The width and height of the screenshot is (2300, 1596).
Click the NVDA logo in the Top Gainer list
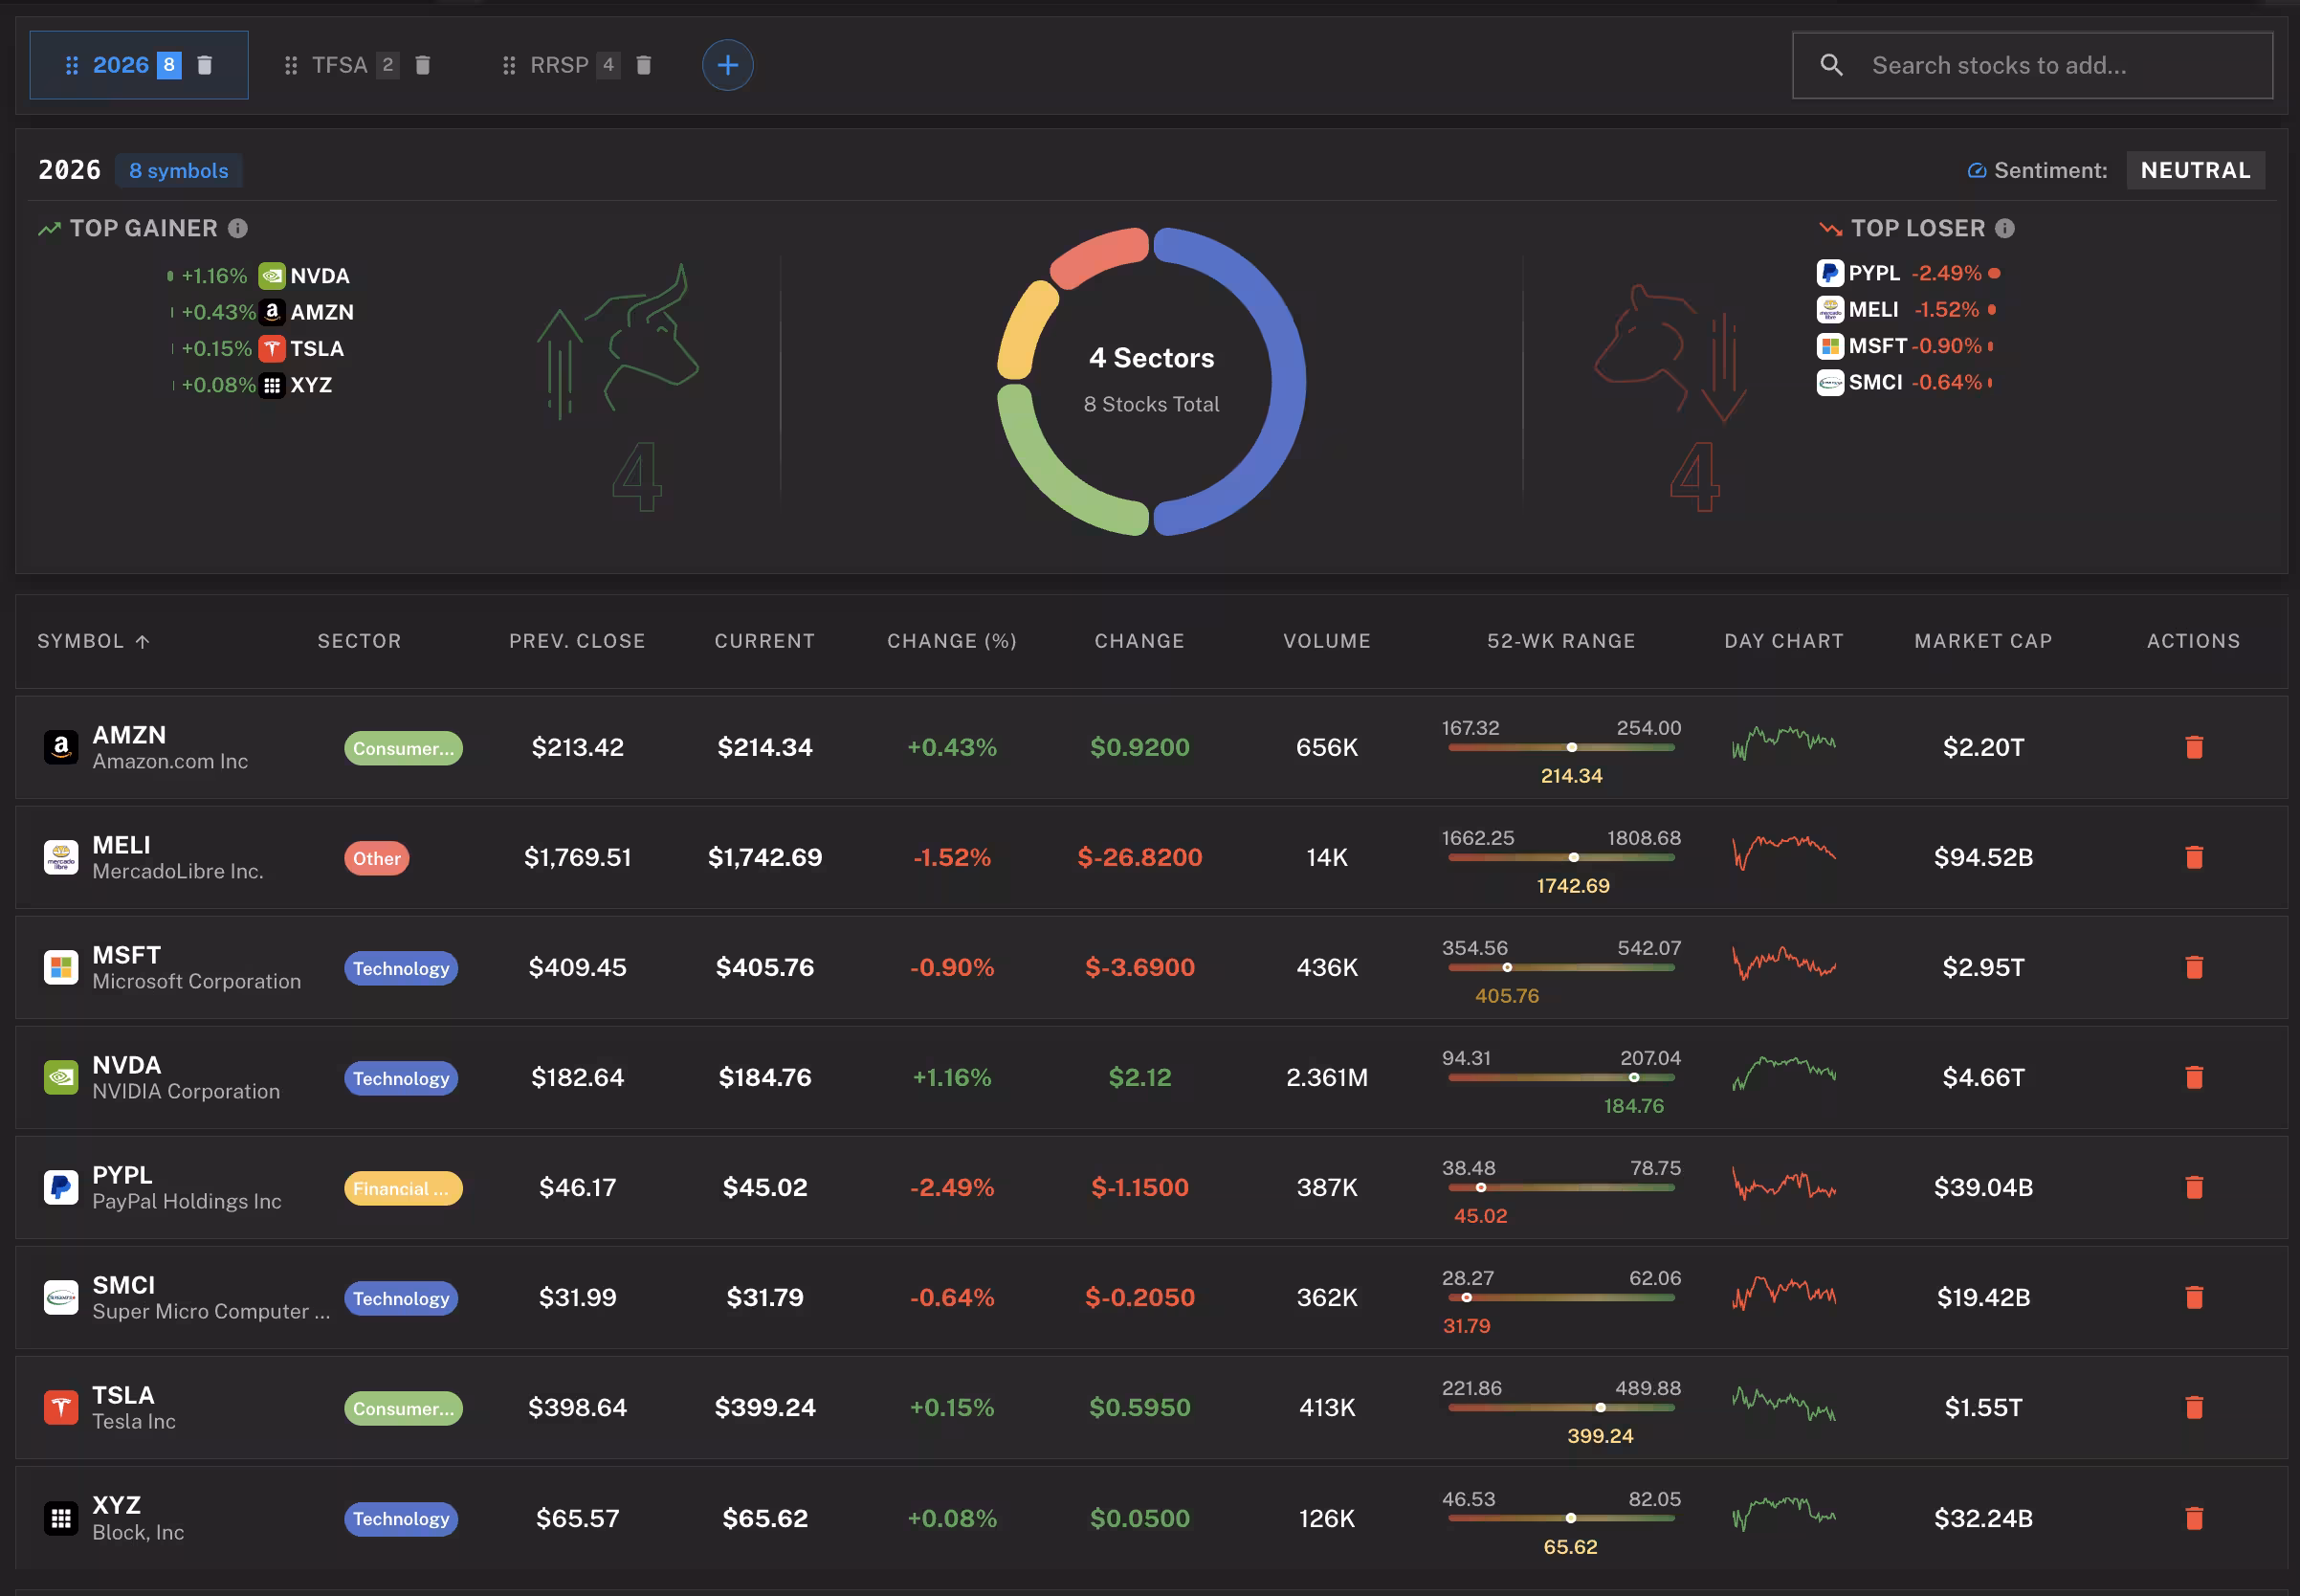271,275
